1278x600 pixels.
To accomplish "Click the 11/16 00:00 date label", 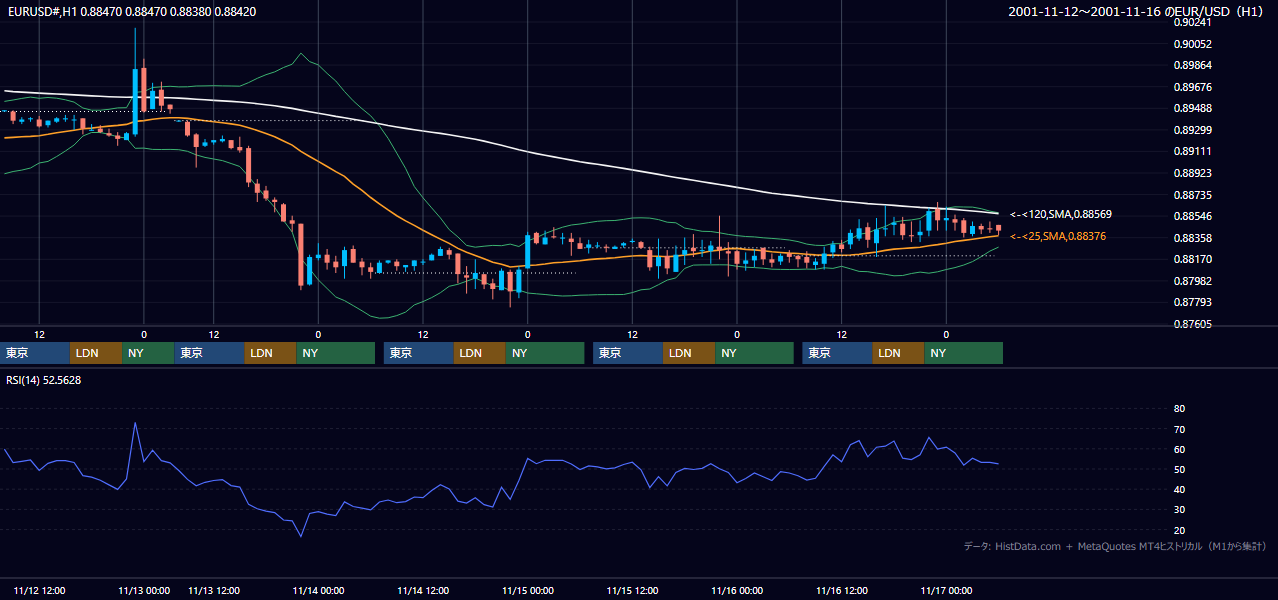I will (x=737, y=590).
